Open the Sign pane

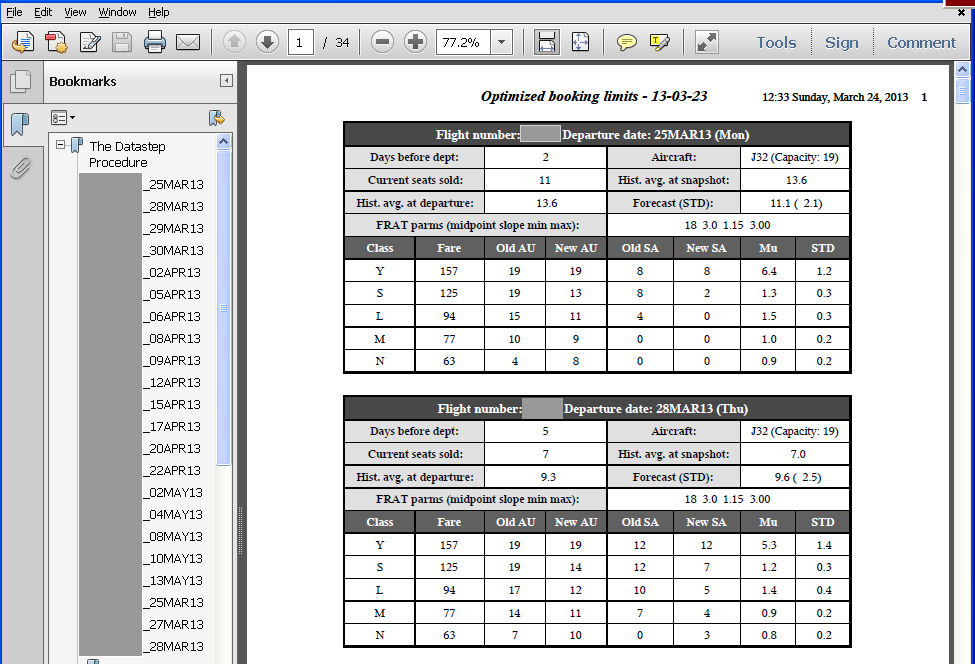coord(841,42)
